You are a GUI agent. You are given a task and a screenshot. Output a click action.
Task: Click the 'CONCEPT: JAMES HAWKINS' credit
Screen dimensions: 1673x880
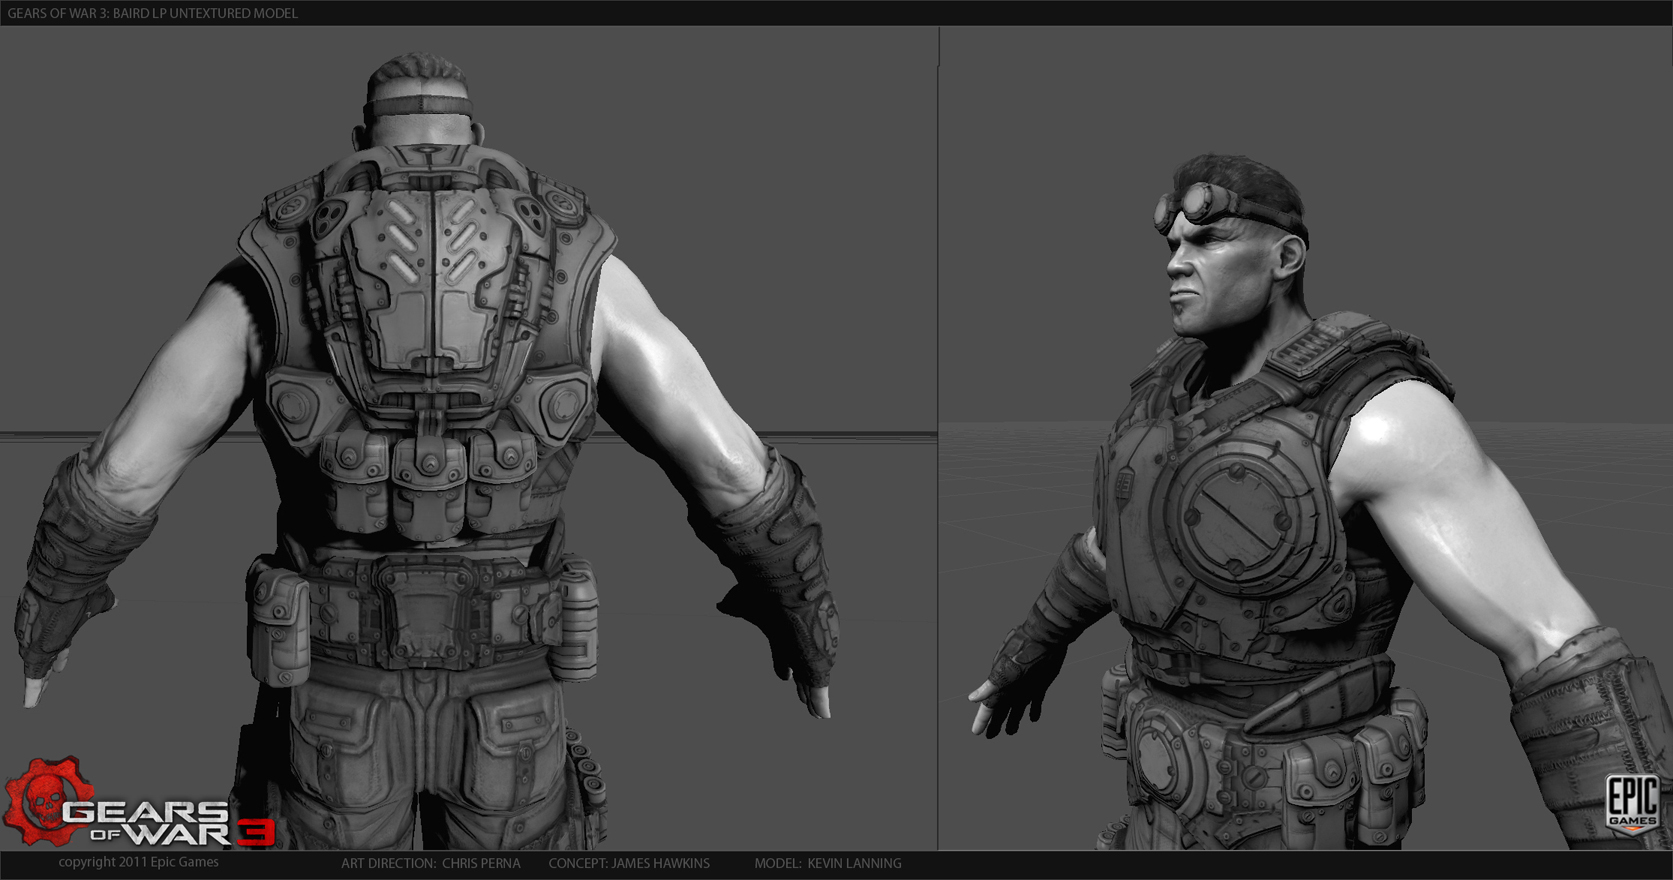pos(629,863)
